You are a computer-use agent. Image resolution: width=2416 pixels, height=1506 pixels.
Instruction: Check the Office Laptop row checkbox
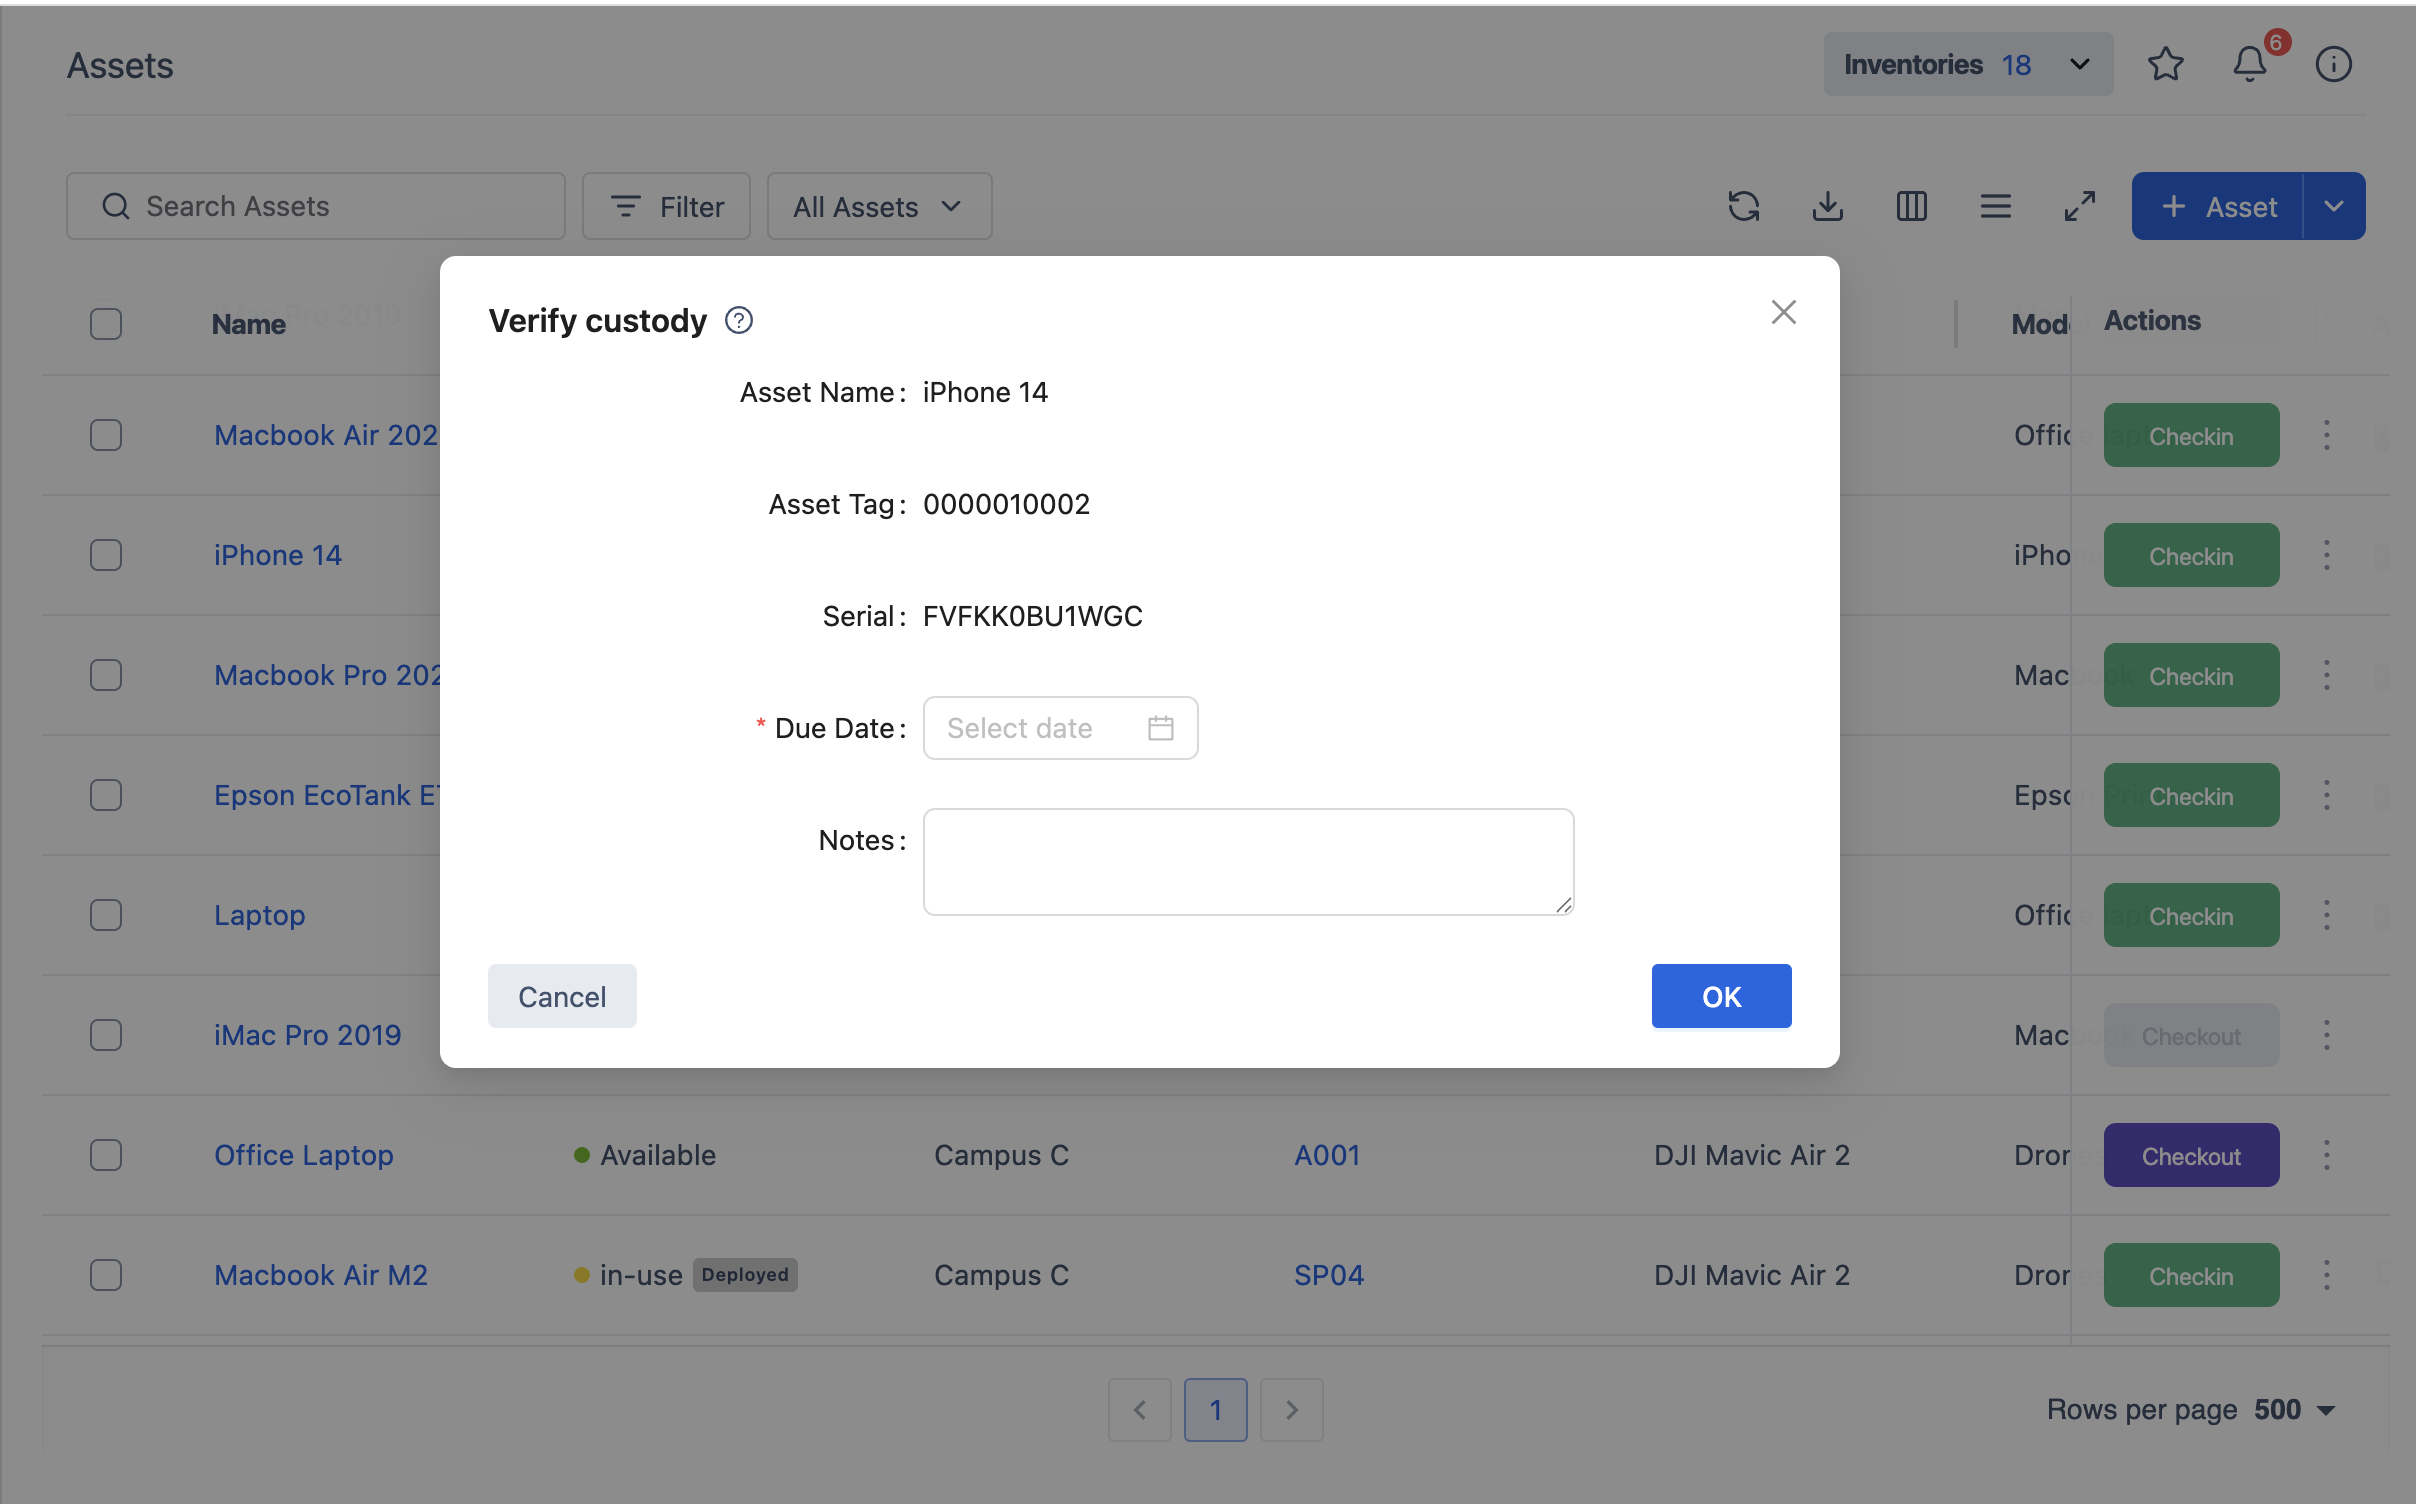(106, 1155)
